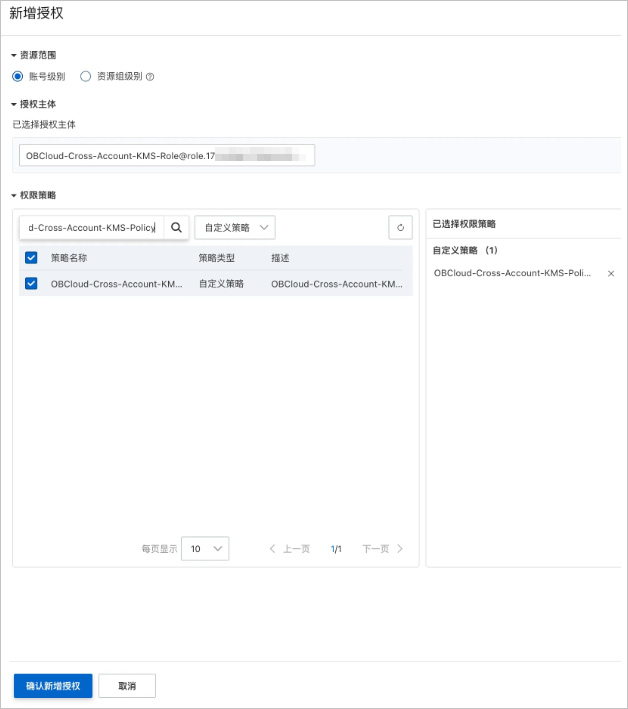Open the 自定义策略 policy type dropdown

click(x=235, y=227)
